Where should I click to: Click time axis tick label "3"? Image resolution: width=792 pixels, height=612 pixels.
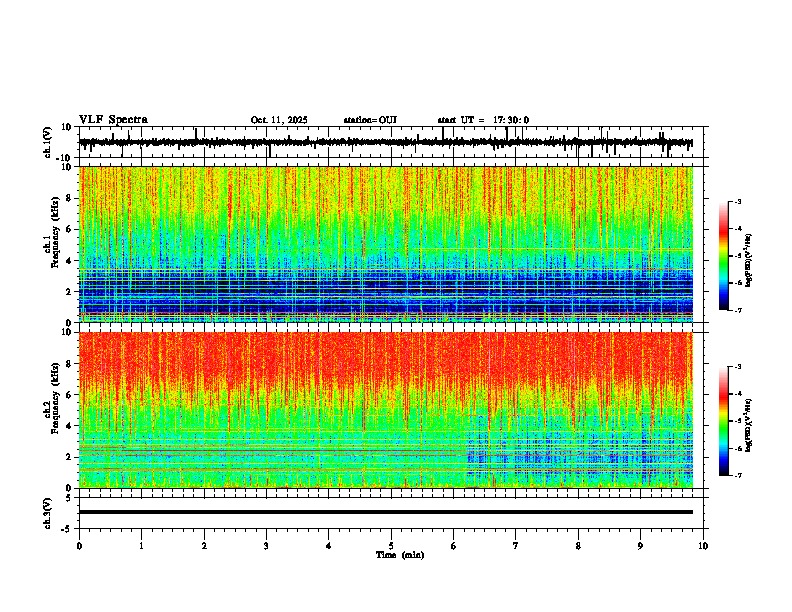point(266,546)
